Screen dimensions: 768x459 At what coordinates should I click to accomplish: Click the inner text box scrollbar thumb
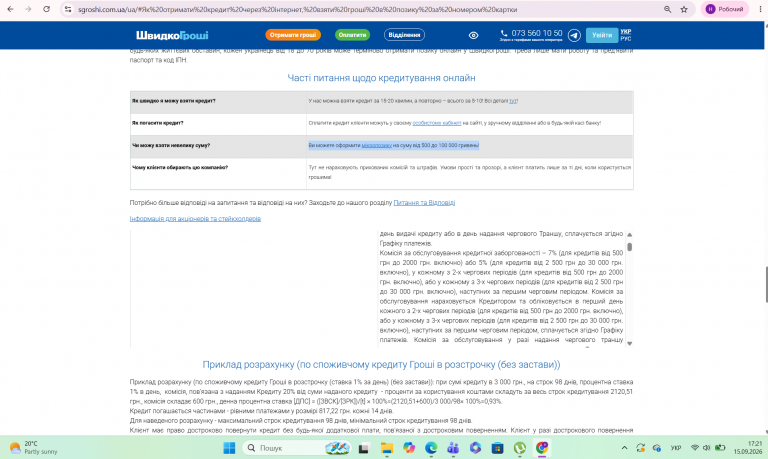pos(629,247)
